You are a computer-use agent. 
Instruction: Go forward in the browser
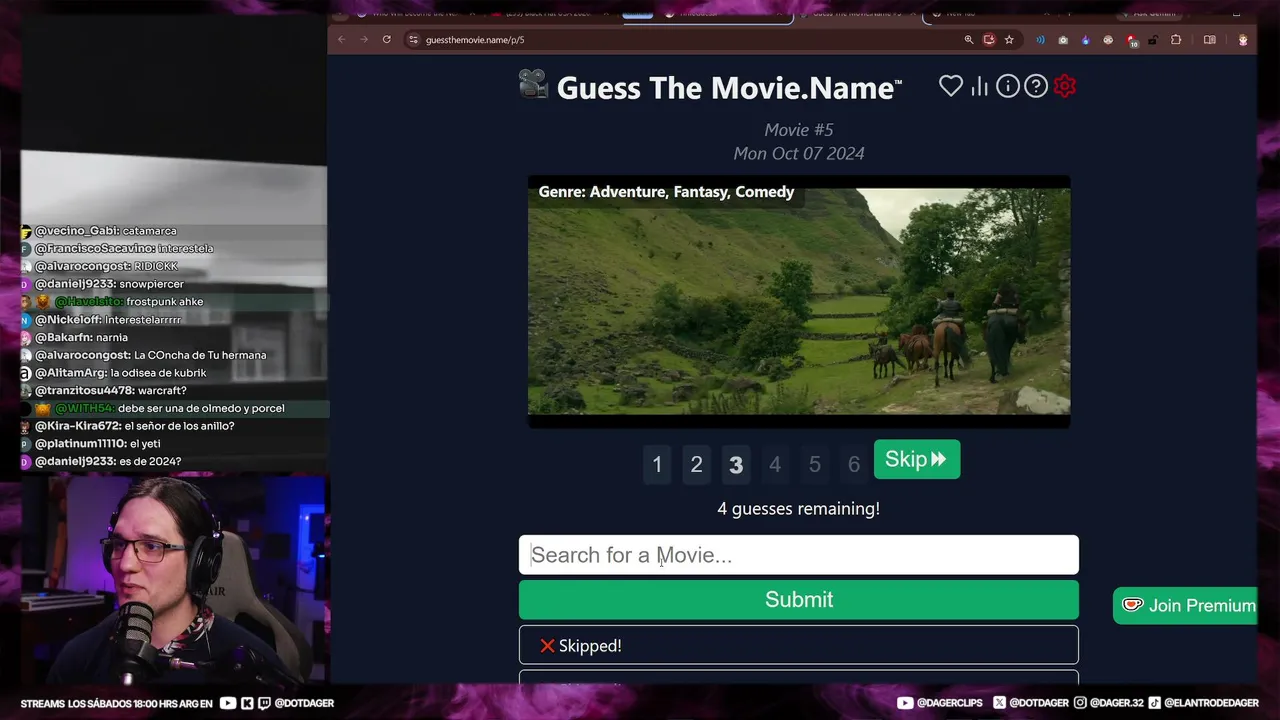pos(363,40)
